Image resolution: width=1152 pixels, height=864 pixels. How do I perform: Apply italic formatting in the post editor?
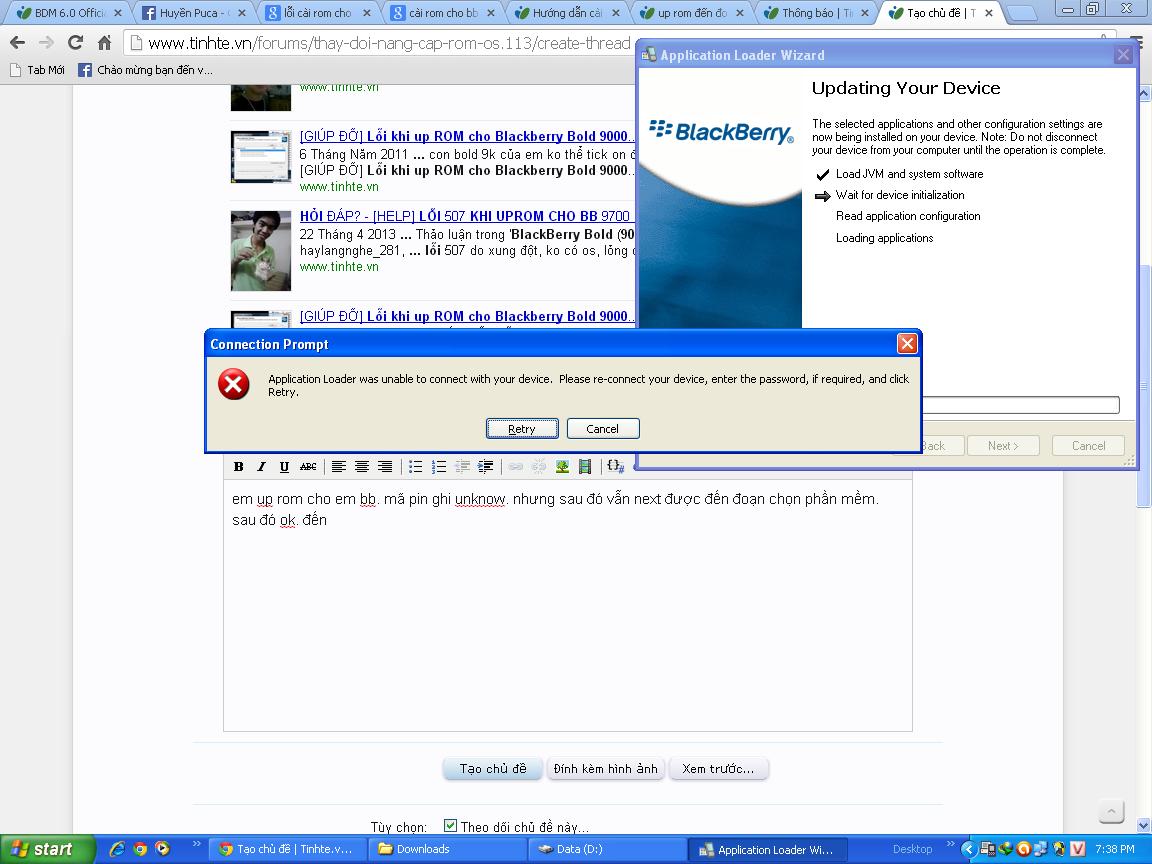(262, 467)
